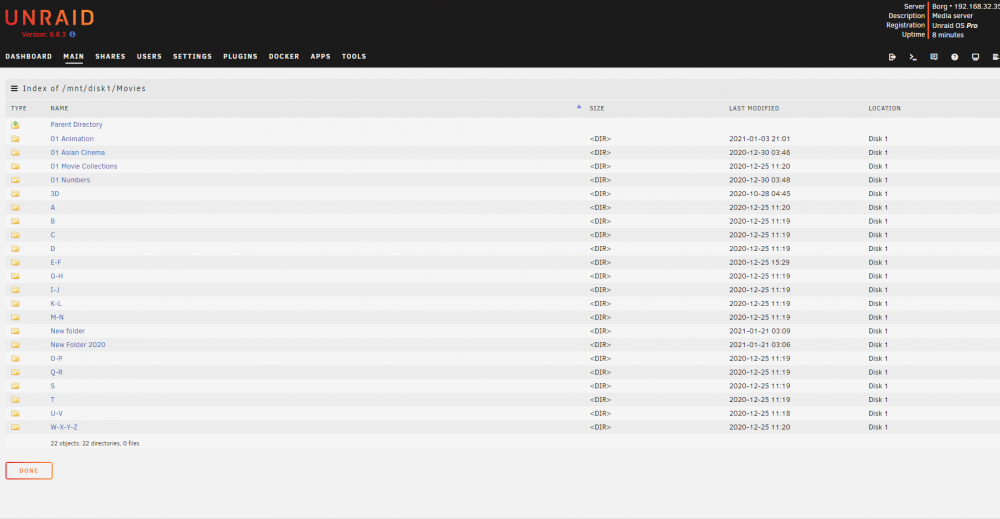This screenshot has width=1000, height=519.
Task: Open the terminal icon in header
Action: pos(913,57)
